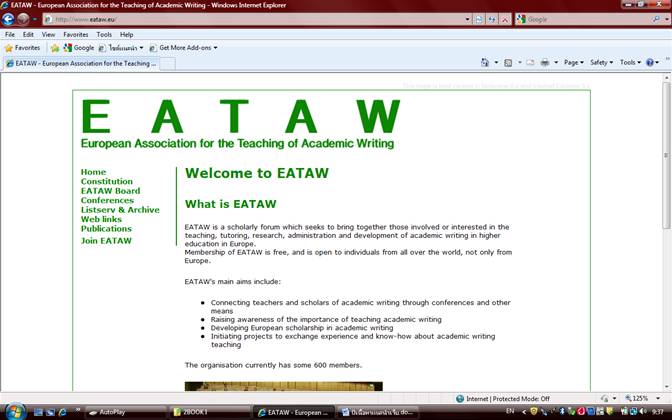Click the RSS Feeds icon
Viewport: 672px width, 420px height.
click(508, 63)
